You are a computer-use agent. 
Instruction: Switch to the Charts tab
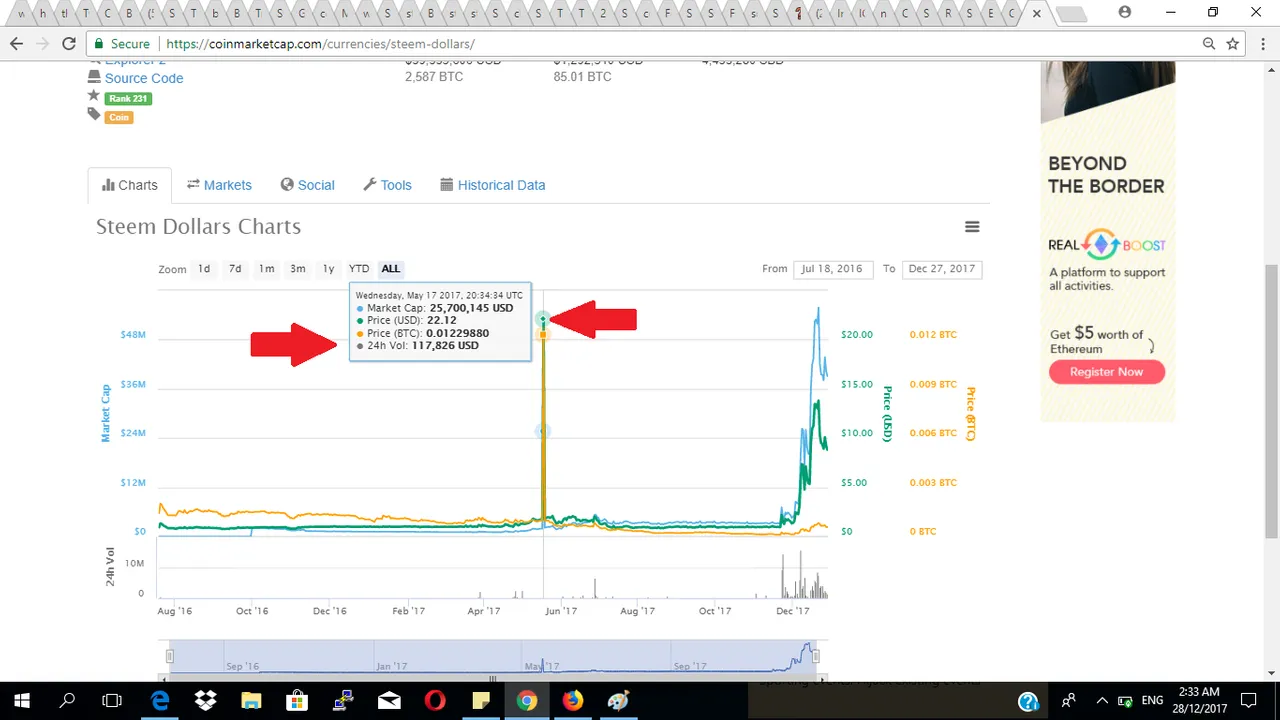point(130,185)
